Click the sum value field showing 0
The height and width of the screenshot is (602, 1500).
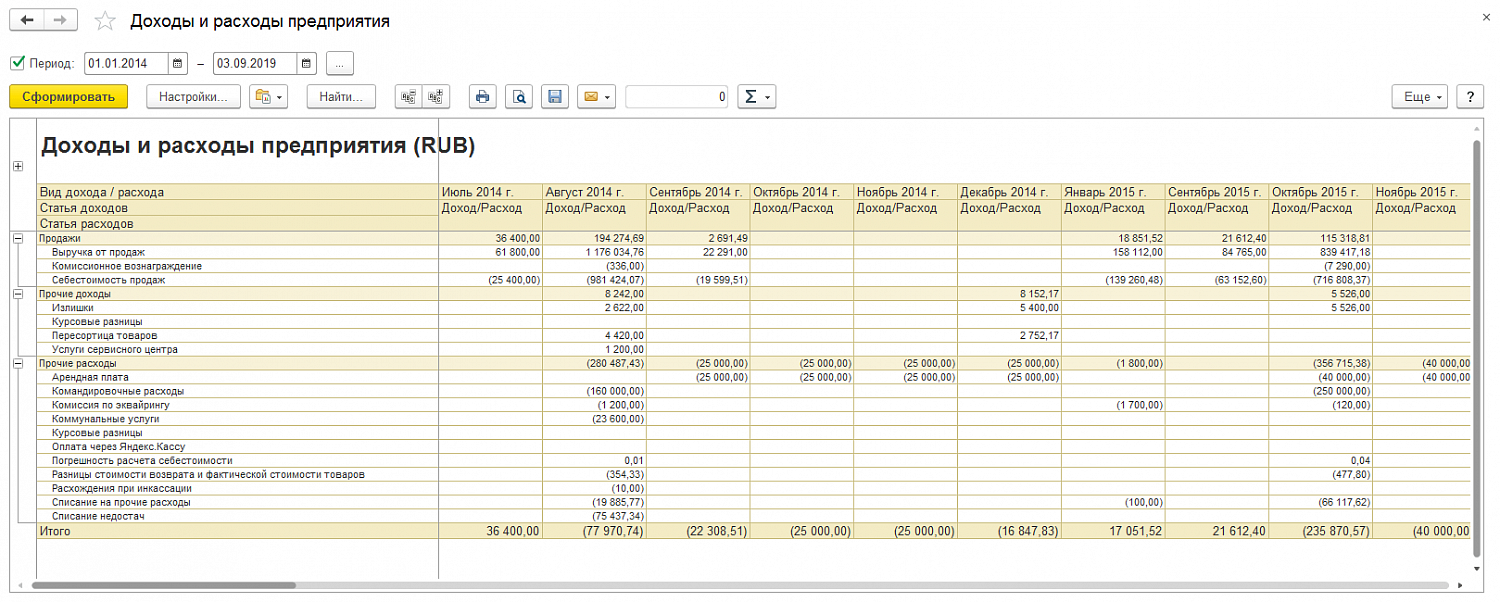point(677,97)
